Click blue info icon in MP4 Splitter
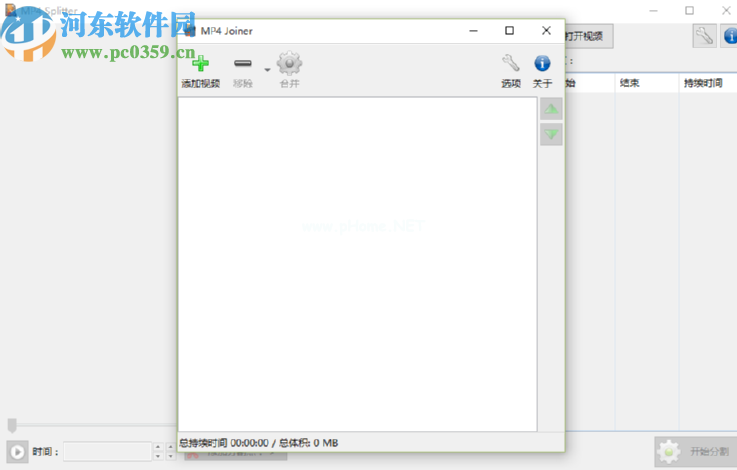This screenshot has width=737, height=470. [x=729, y=36]
